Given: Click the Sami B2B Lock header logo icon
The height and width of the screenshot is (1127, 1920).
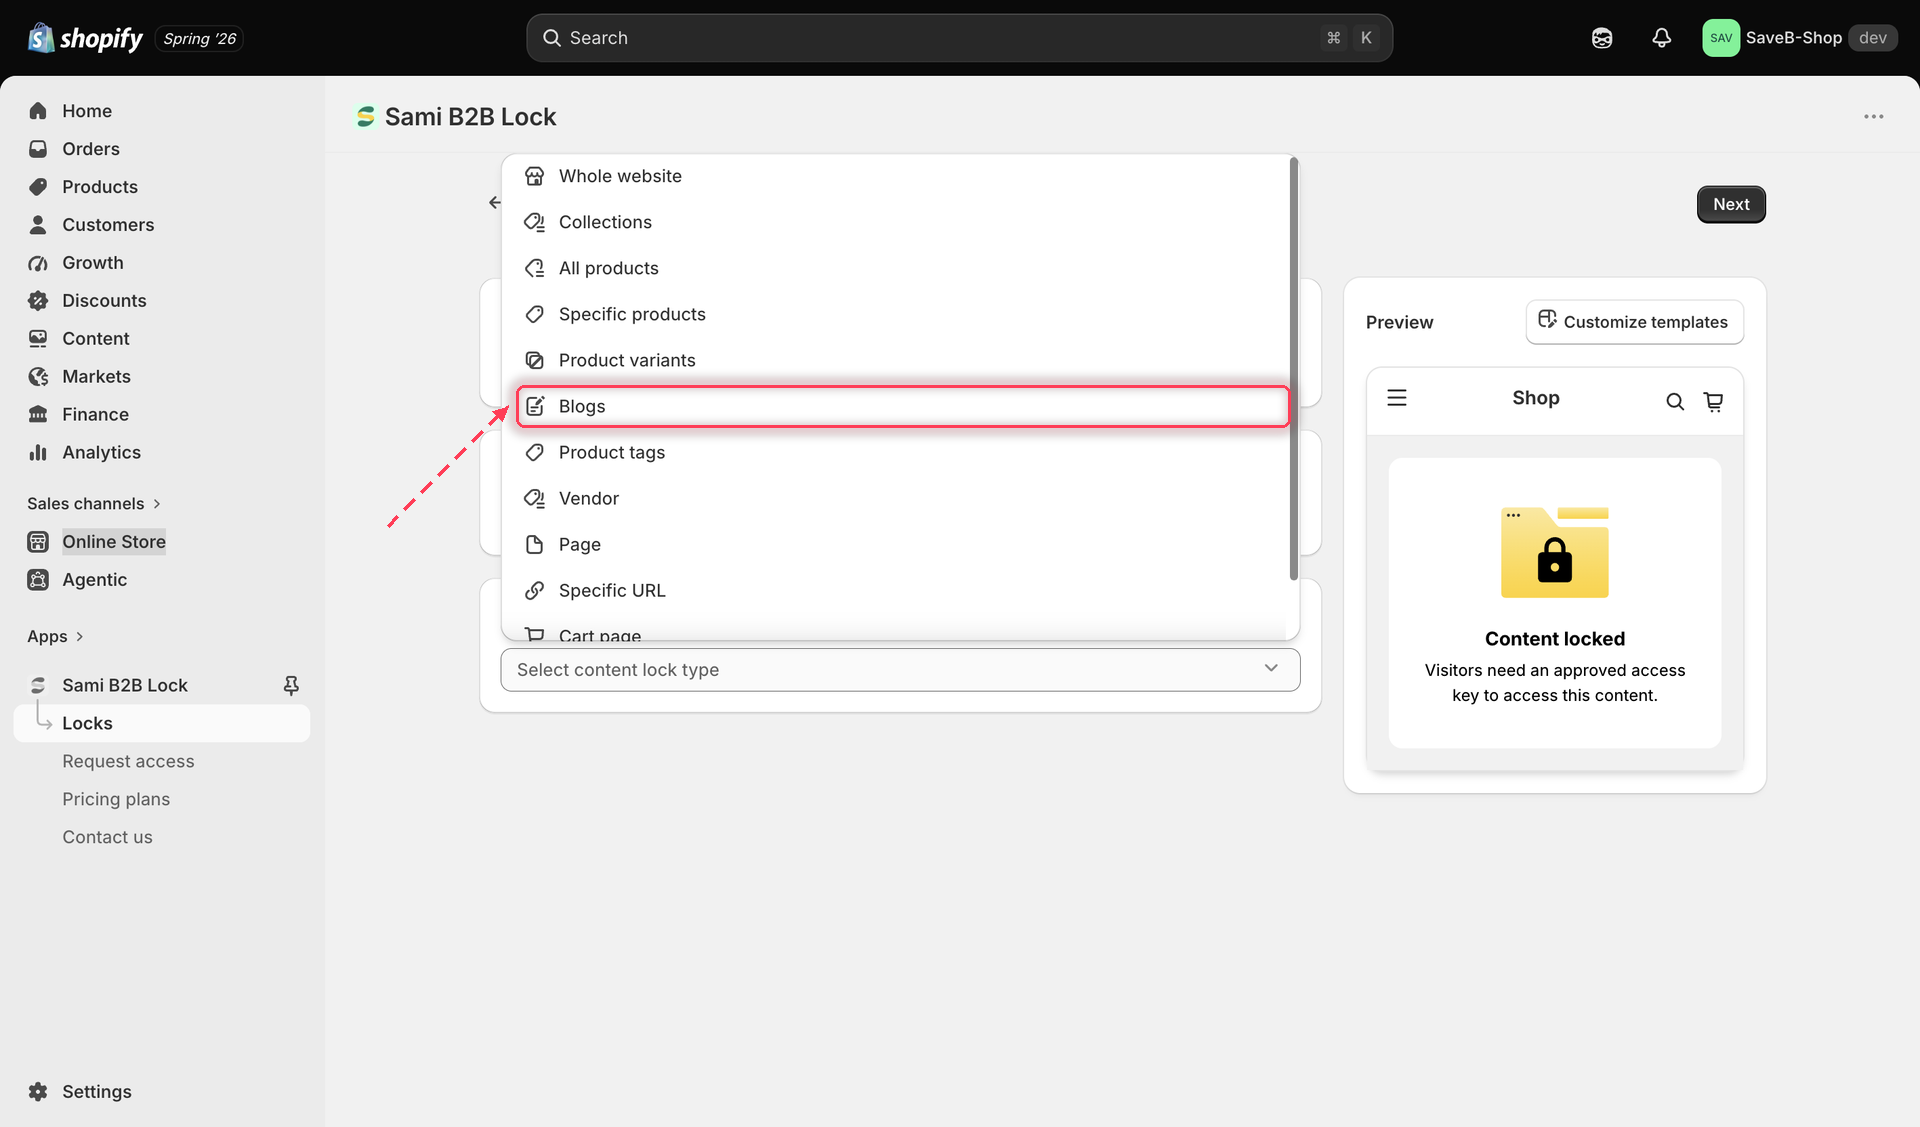Looking at the screenshot, I should [x=366, y=117].
